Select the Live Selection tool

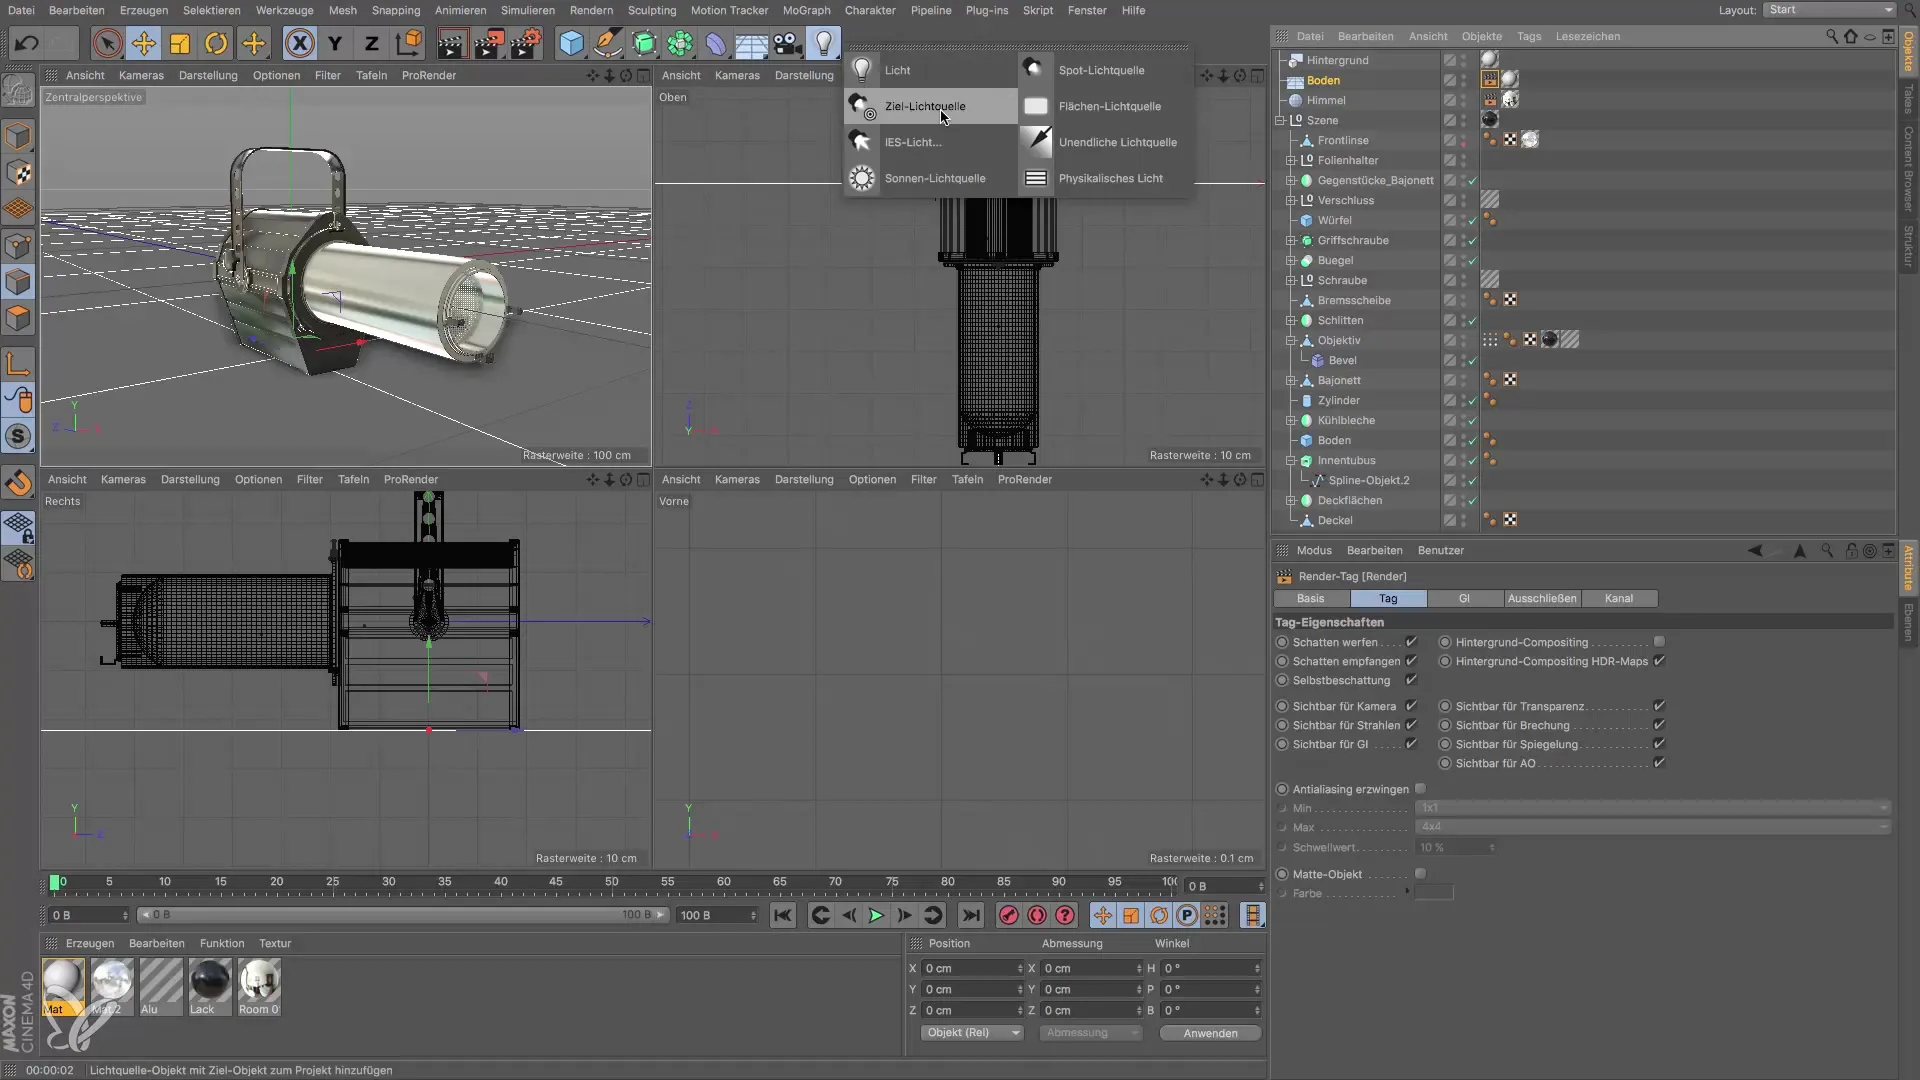107,44
